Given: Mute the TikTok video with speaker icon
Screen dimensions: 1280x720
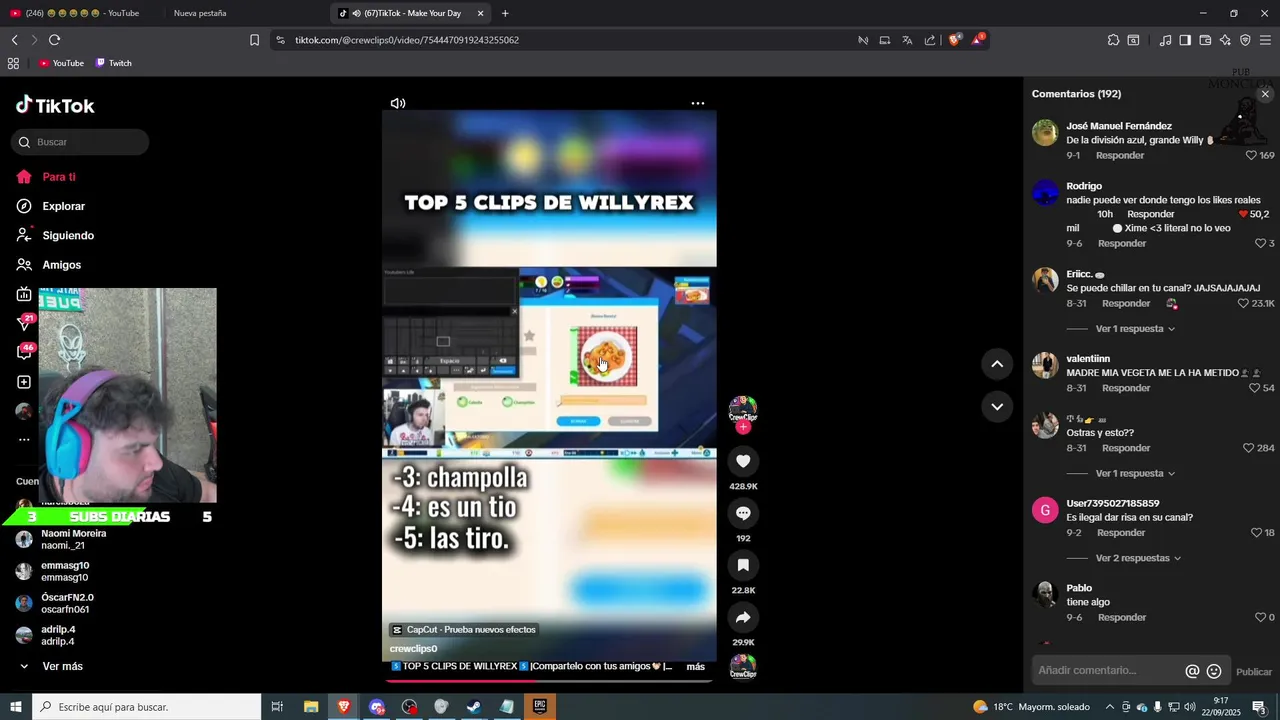Looking at the screenshot, I should click(398, 103).
